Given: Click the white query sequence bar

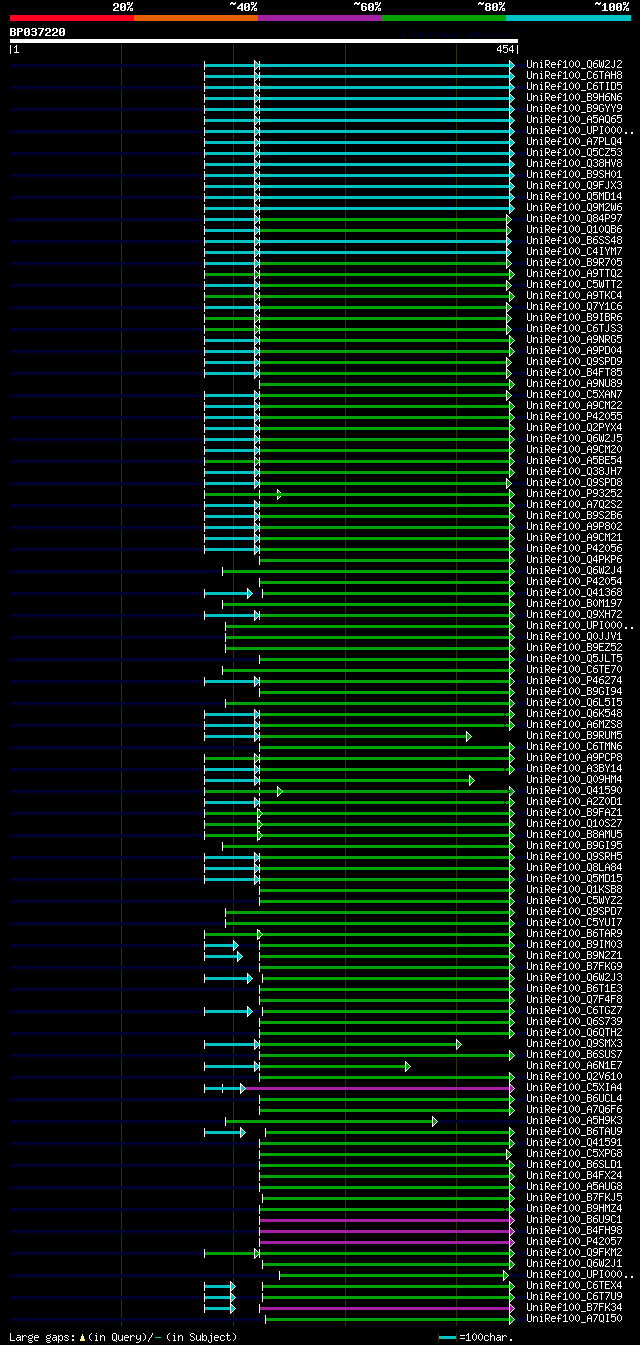Looking at the screenshot, I should 263,41.
